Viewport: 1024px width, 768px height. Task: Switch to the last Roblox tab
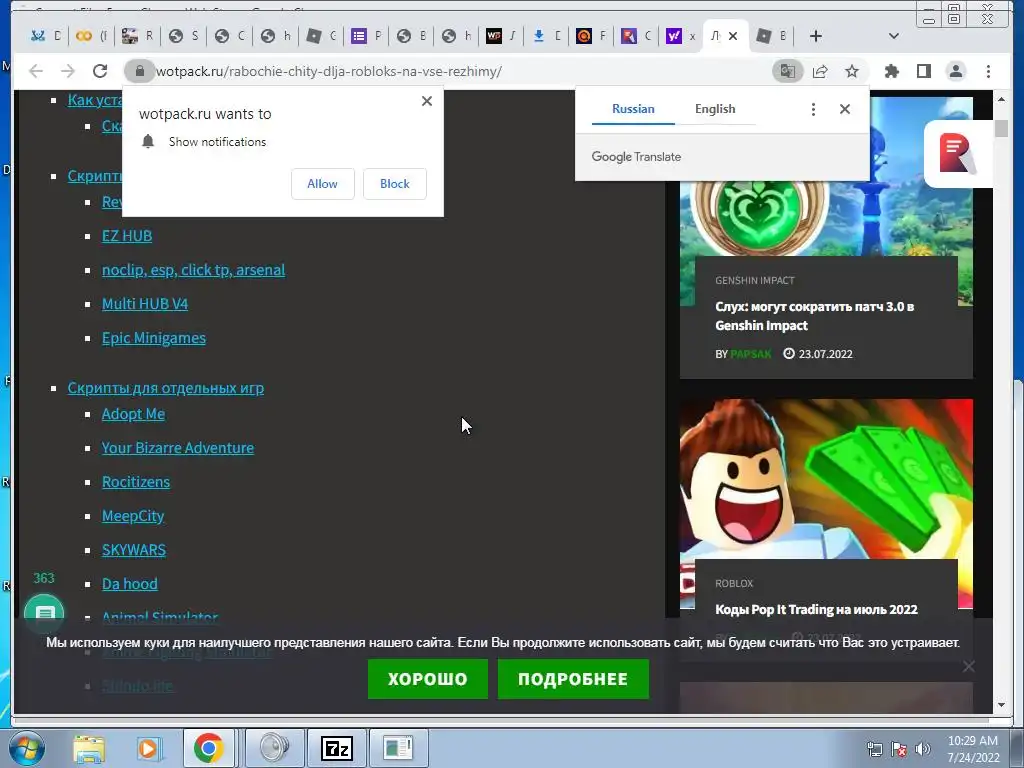pyautogui.click(x=771, y=36)
